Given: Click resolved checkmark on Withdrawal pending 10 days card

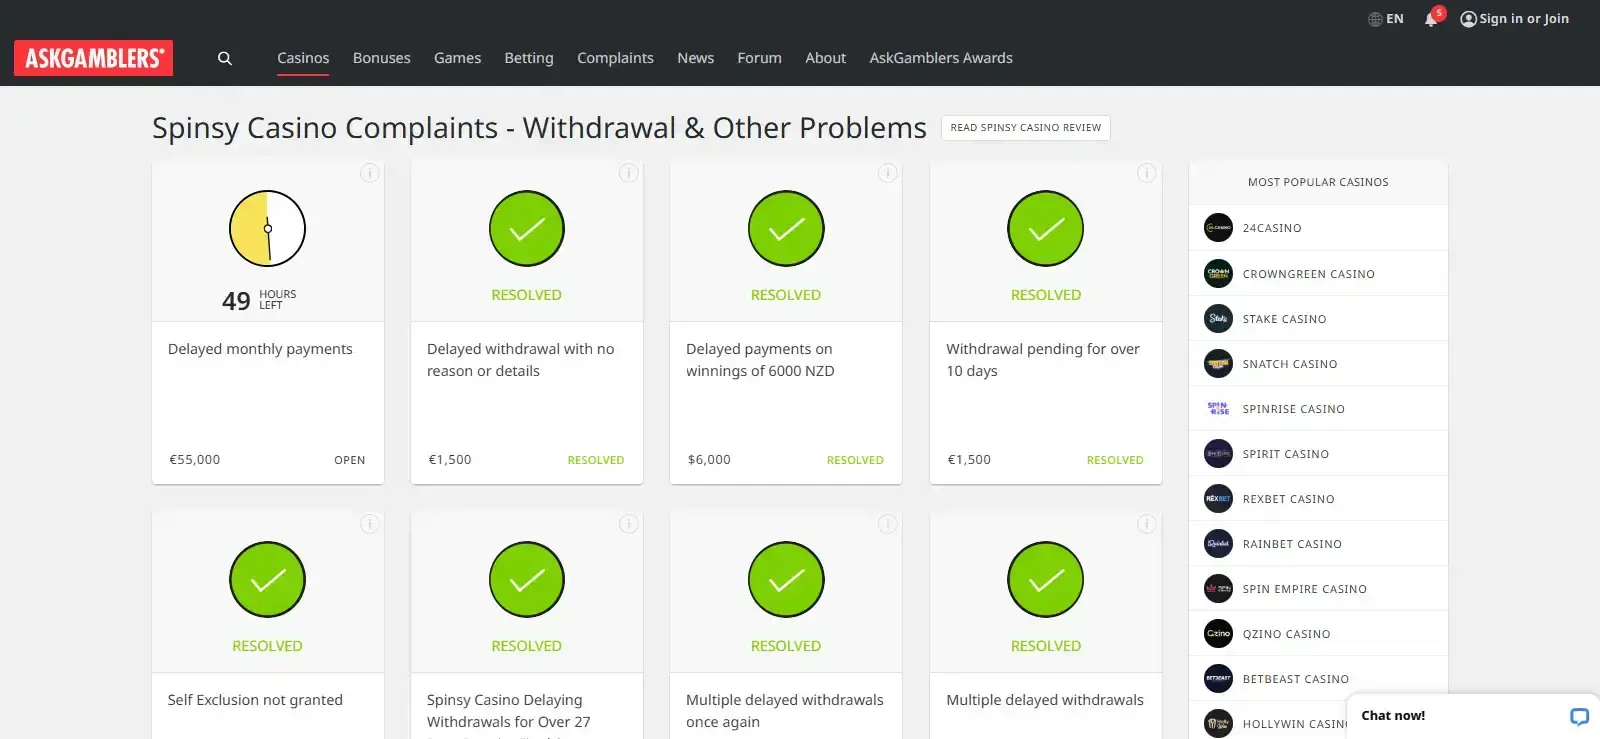Looking at the screenshot, I should pos(1046,228).
